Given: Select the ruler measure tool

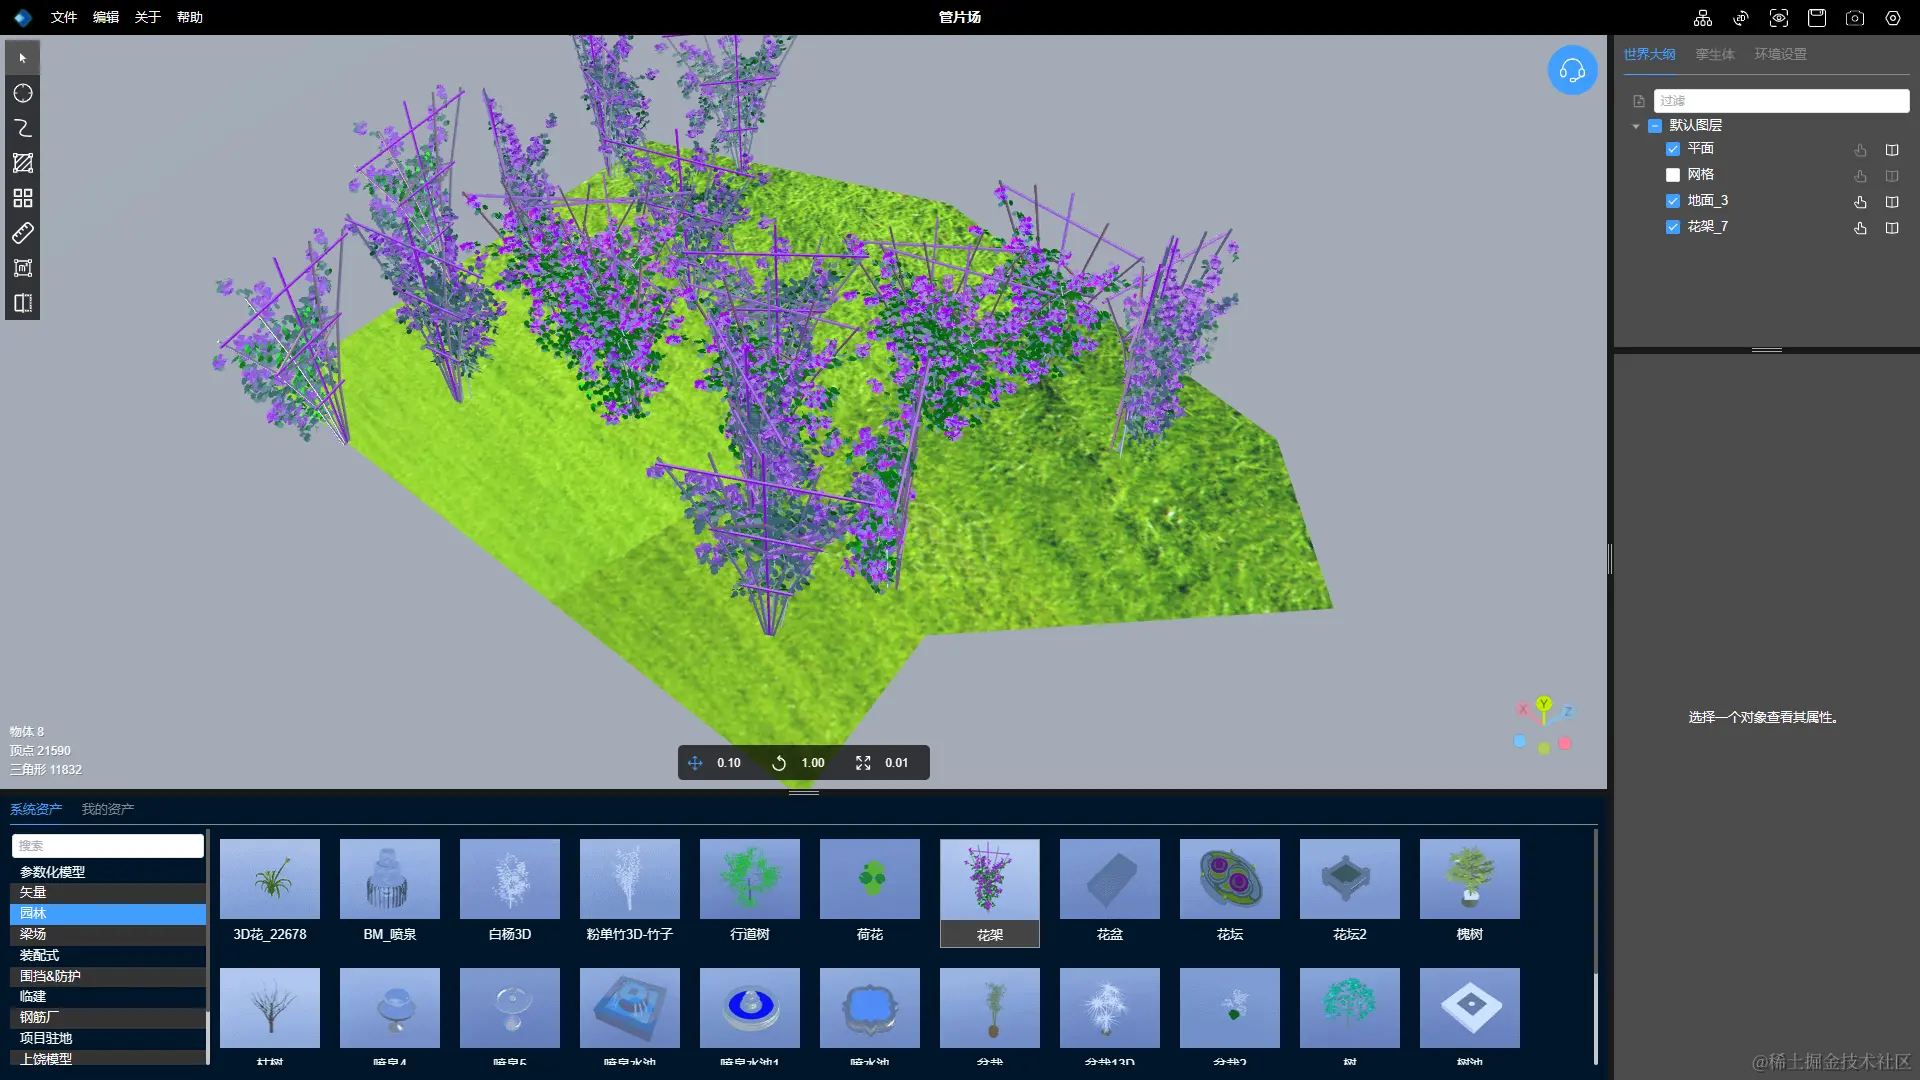Looking at the screenshot, I should point(22,233).
